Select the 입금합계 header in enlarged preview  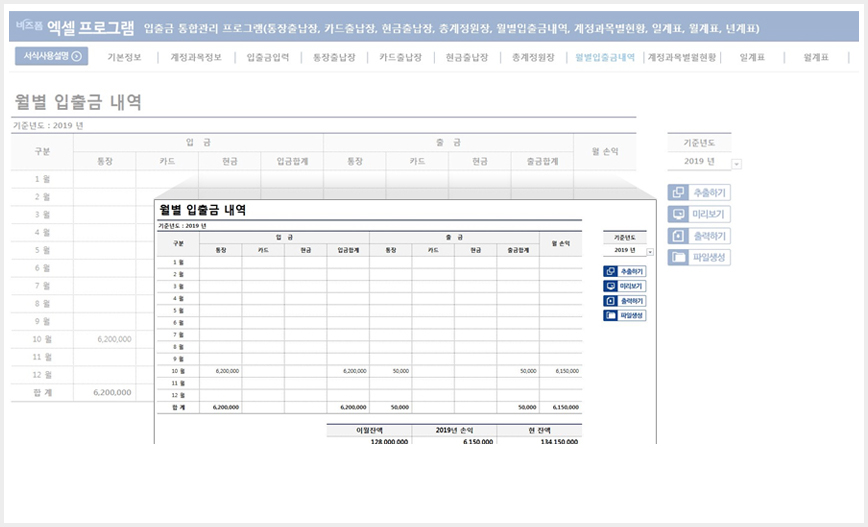click(348, 250)
